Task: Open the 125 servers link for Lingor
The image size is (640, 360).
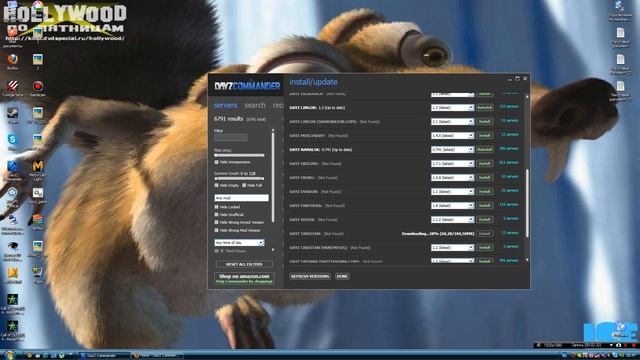Action: 509,107
